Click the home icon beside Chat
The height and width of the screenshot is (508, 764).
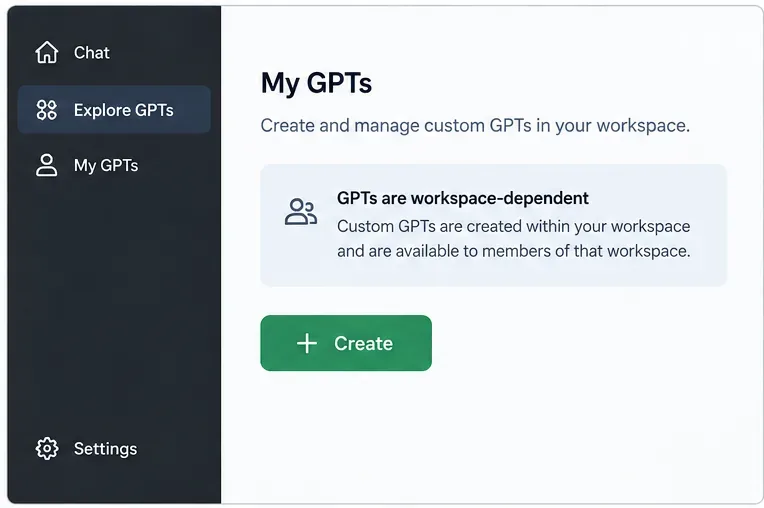(47, 52)
